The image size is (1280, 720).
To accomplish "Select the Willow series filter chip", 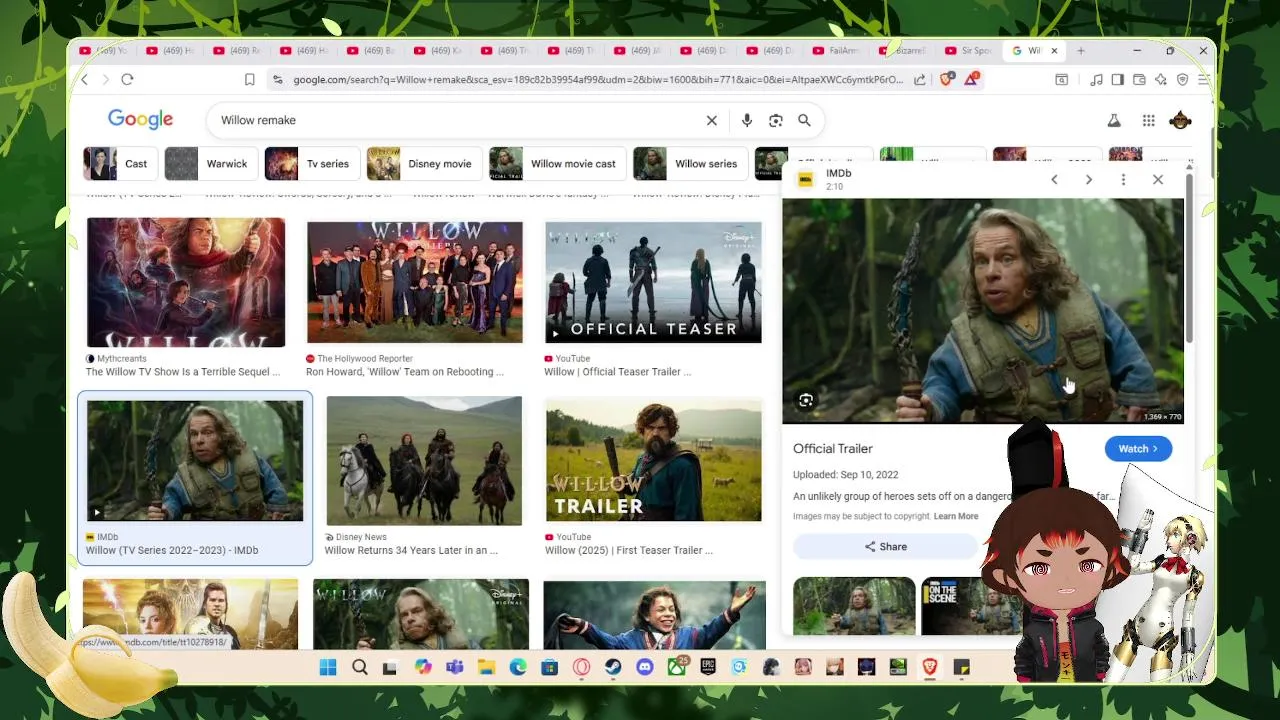I will coord(688,164).
